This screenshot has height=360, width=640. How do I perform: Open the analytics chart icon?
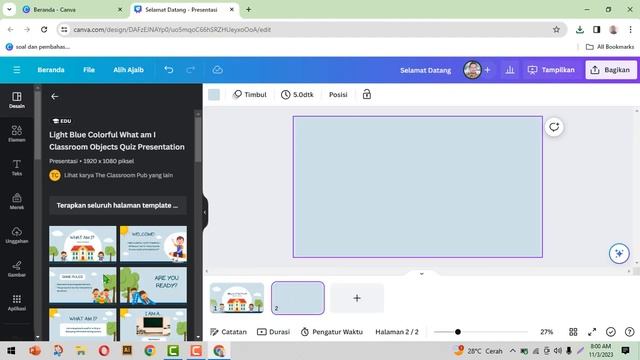510,70
